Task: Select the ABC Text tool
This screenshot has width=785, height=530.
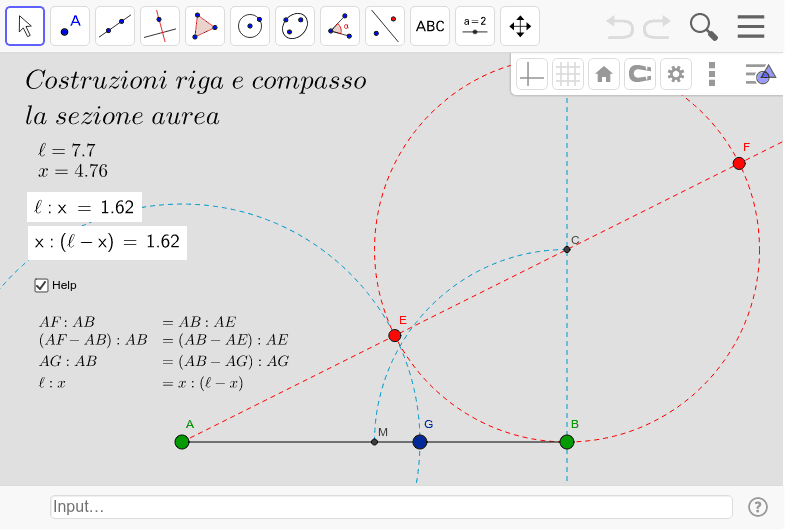Action: point(430,26)
